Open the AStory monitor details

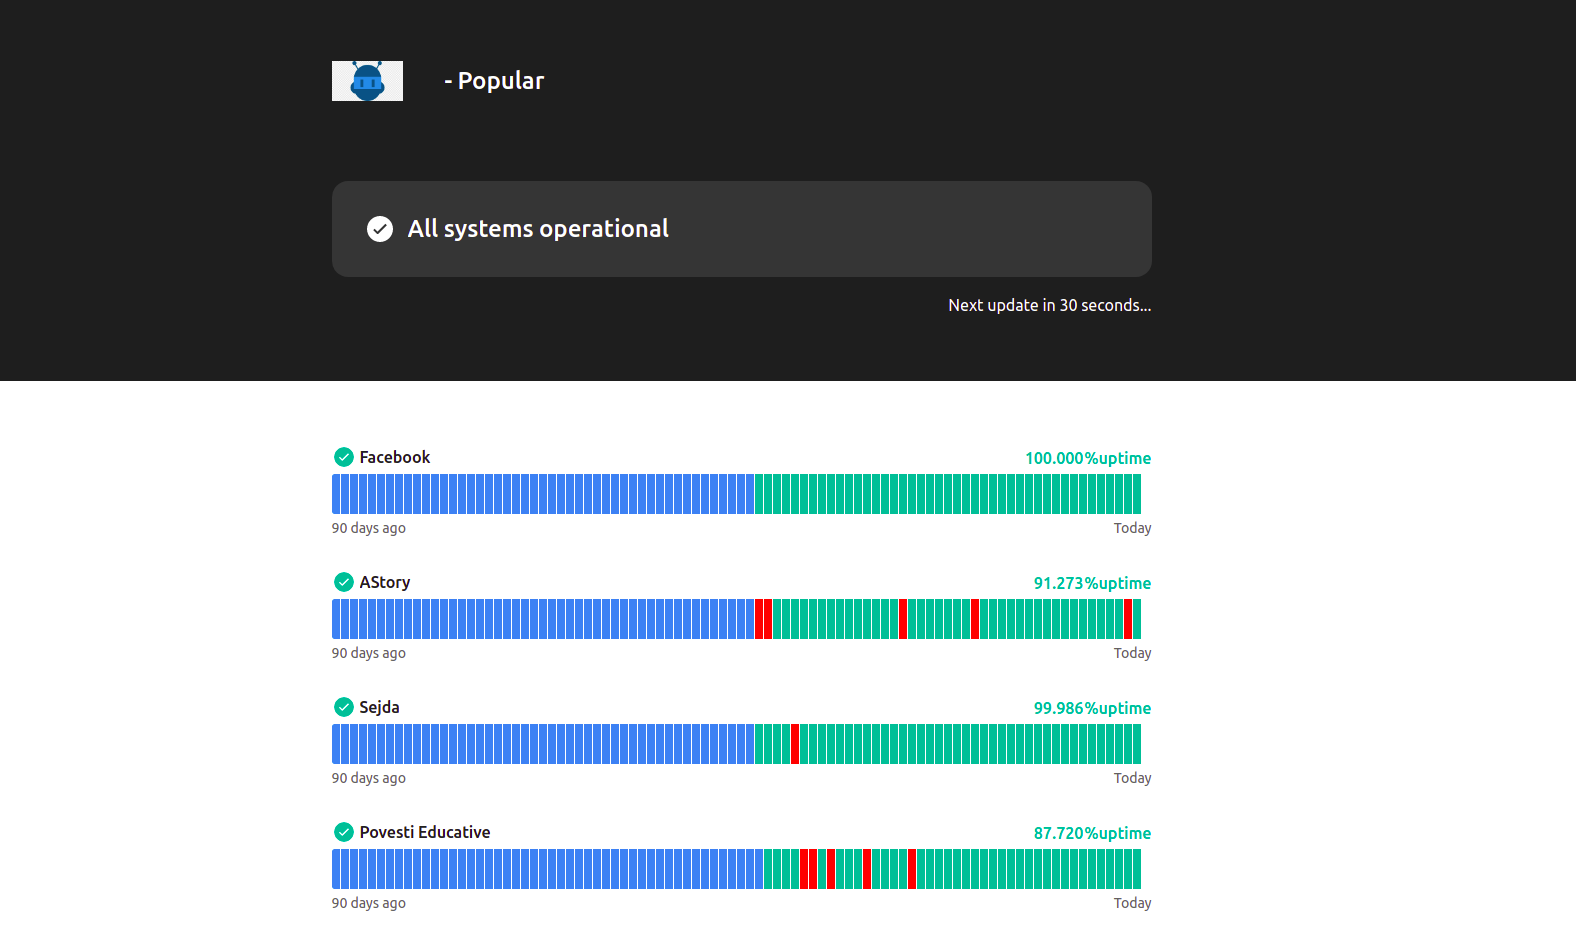385,582
